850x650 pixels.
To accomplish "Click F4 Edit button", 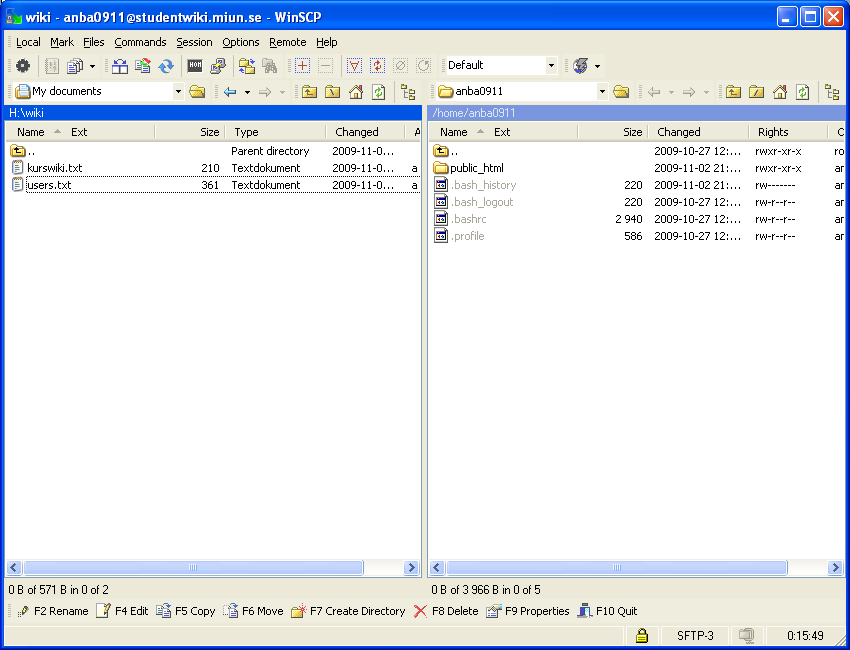I will pyautogui.click(x=123, y=611).
